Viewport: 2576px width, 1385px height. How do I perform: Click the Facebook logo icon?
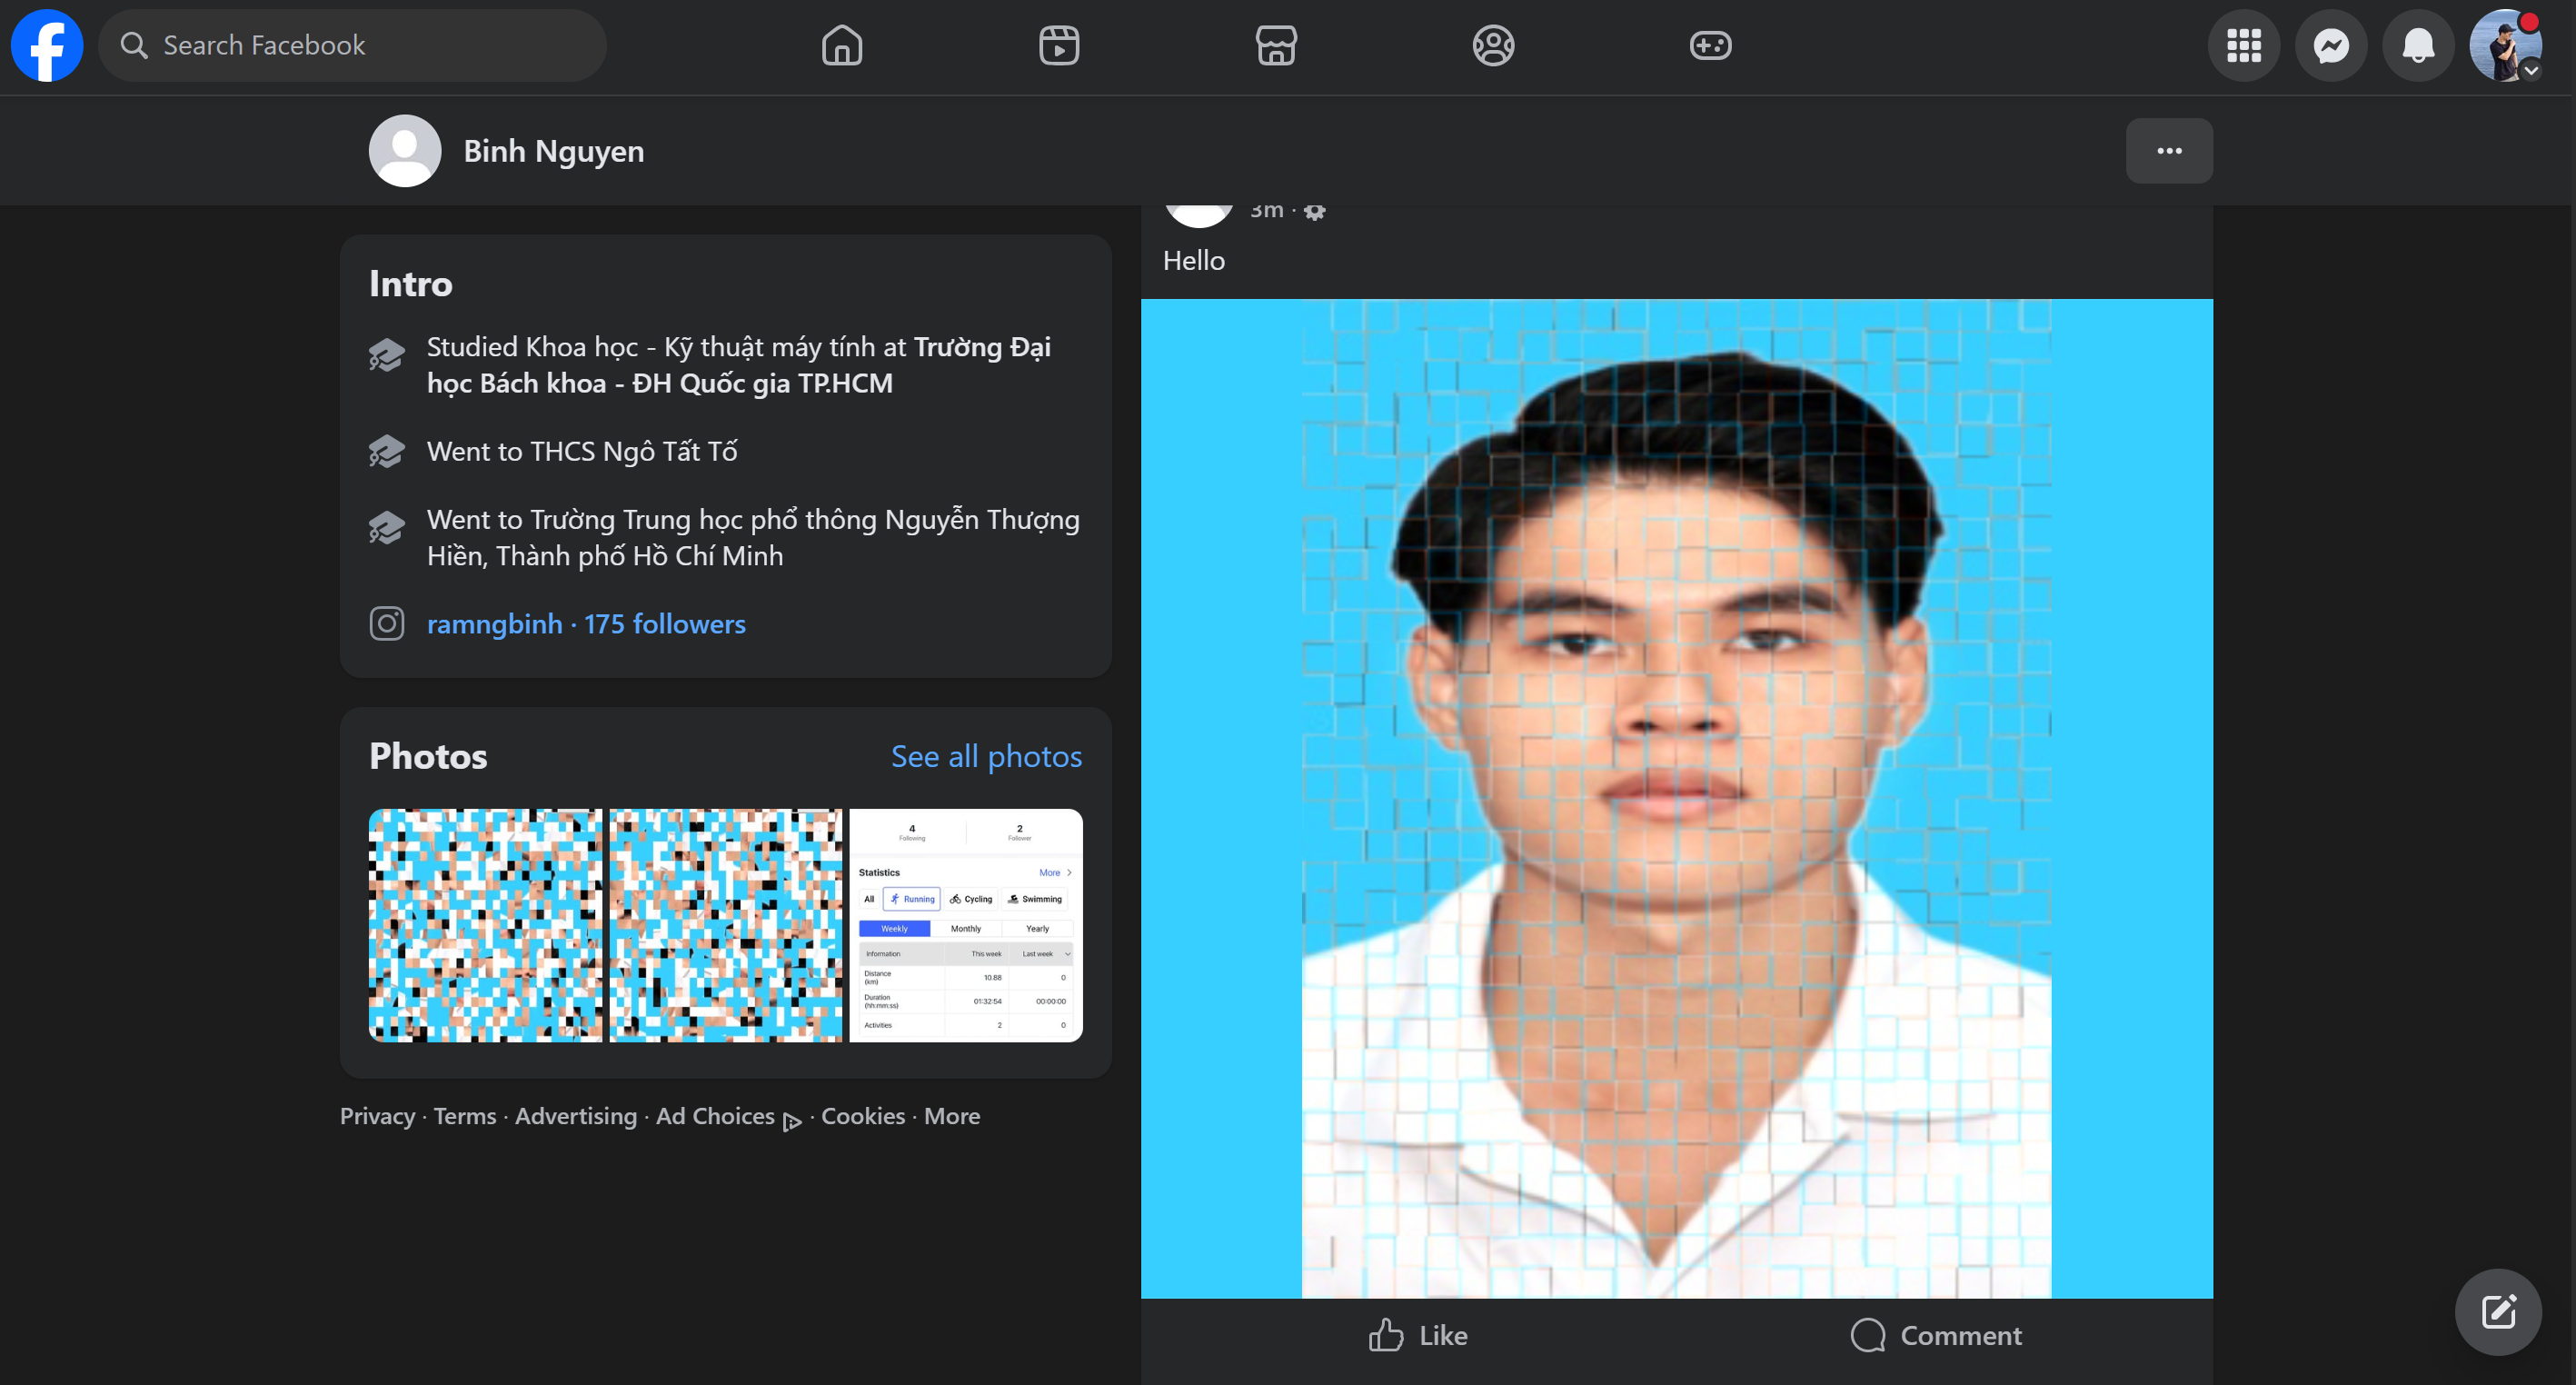point(47,46)
